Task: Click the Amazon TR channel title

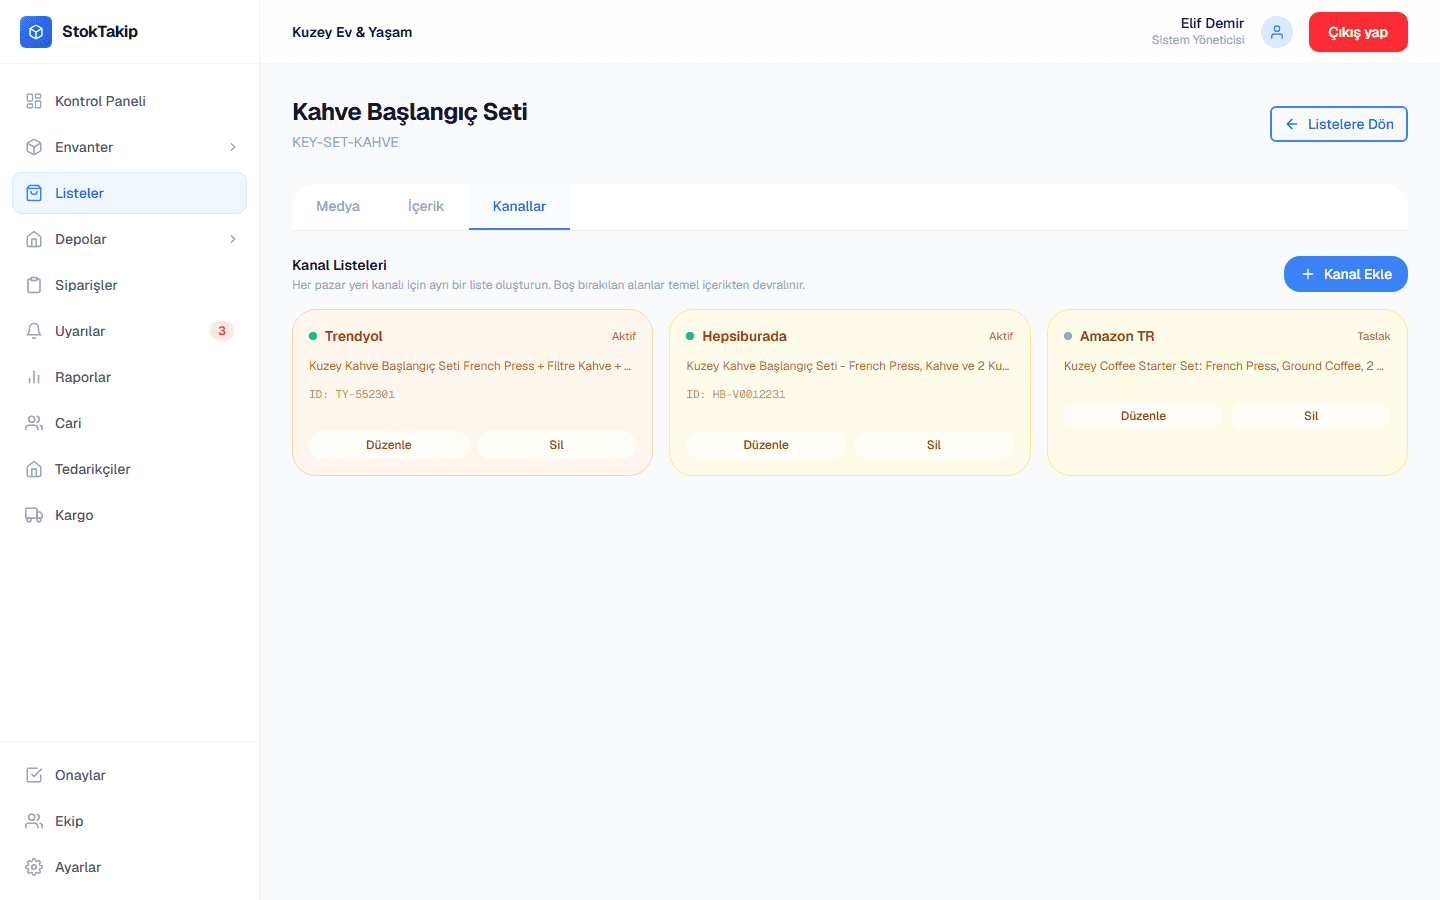Action: pos(1117,336)
